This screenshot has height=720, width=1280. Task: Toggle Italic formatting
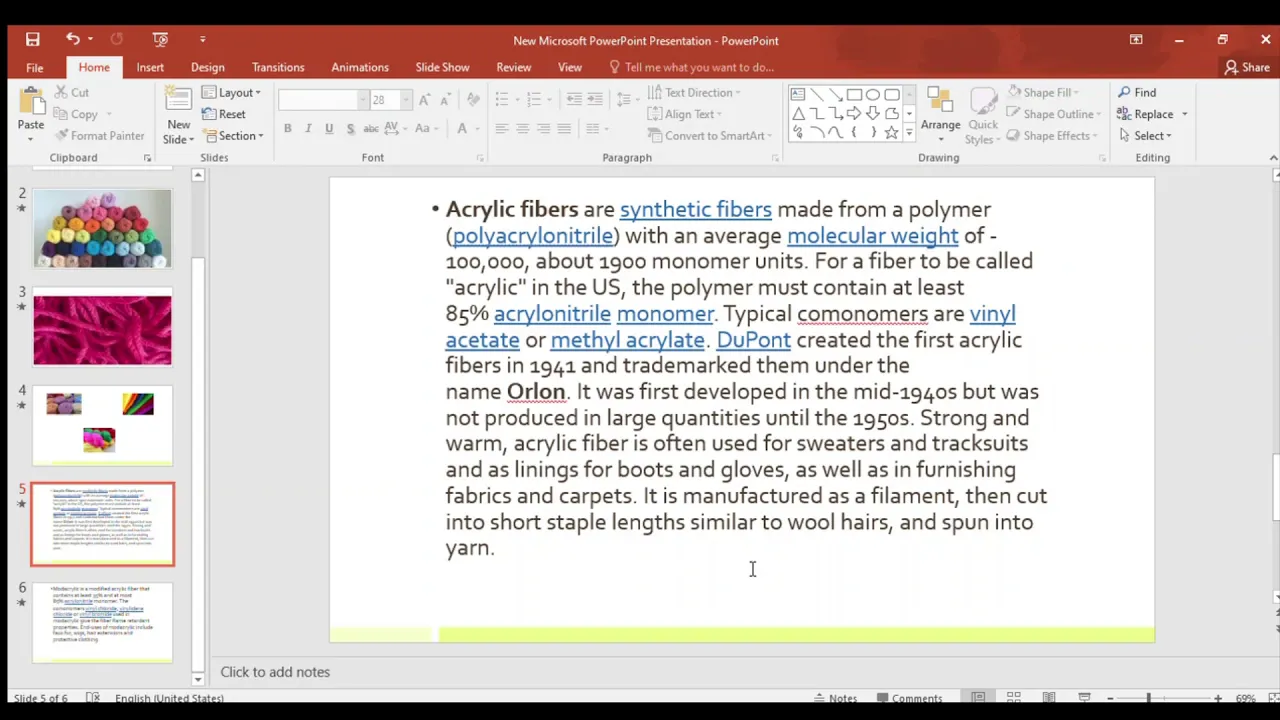308,128
